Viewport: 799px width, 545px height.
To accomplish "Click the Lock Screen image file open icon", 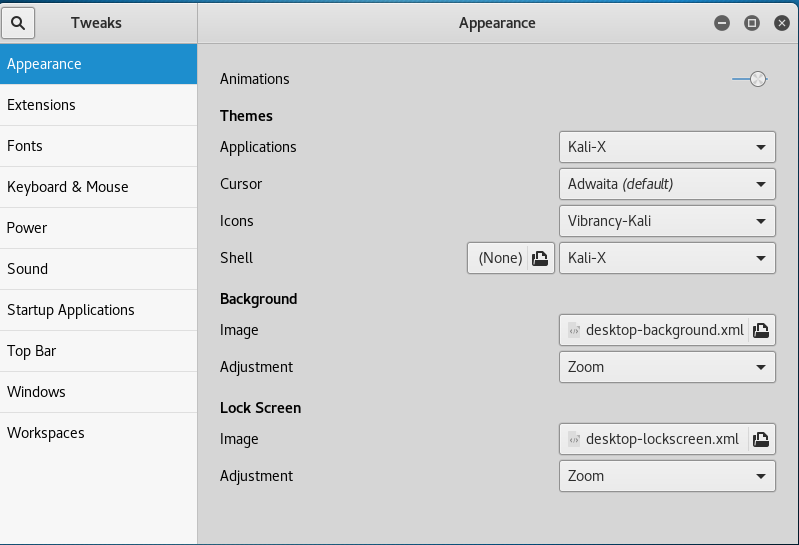I will pyautogui.click(x=760, y=439).
